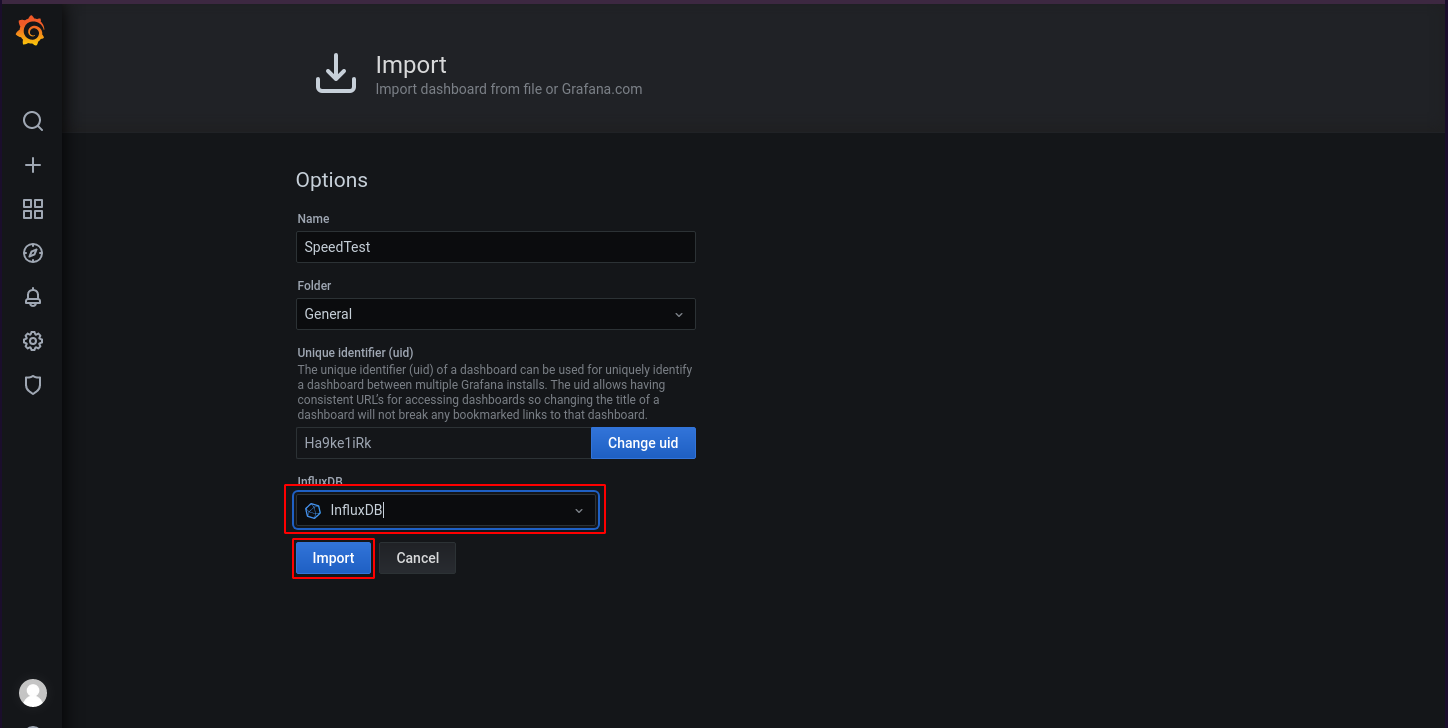The width and height of the screenshot is (1448, 728).
Task: Click the Name field containing SpeedTest
Action: (496, 247)
